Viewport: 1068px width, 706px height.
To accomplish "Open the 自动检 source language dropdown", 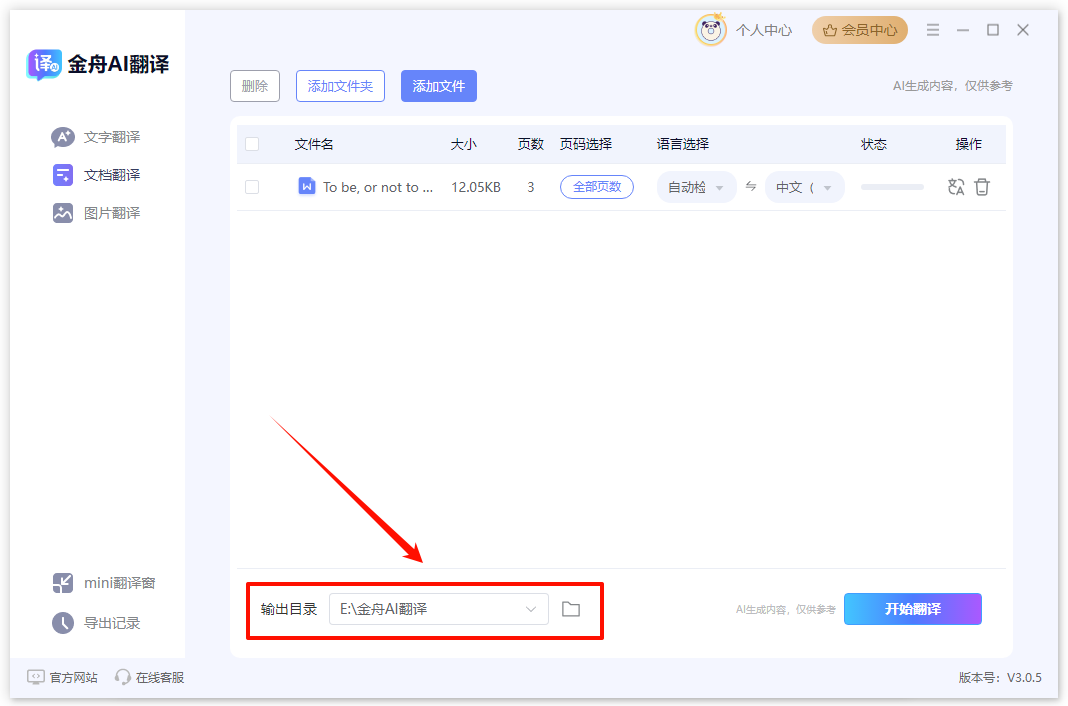I will tap(696, 187).
